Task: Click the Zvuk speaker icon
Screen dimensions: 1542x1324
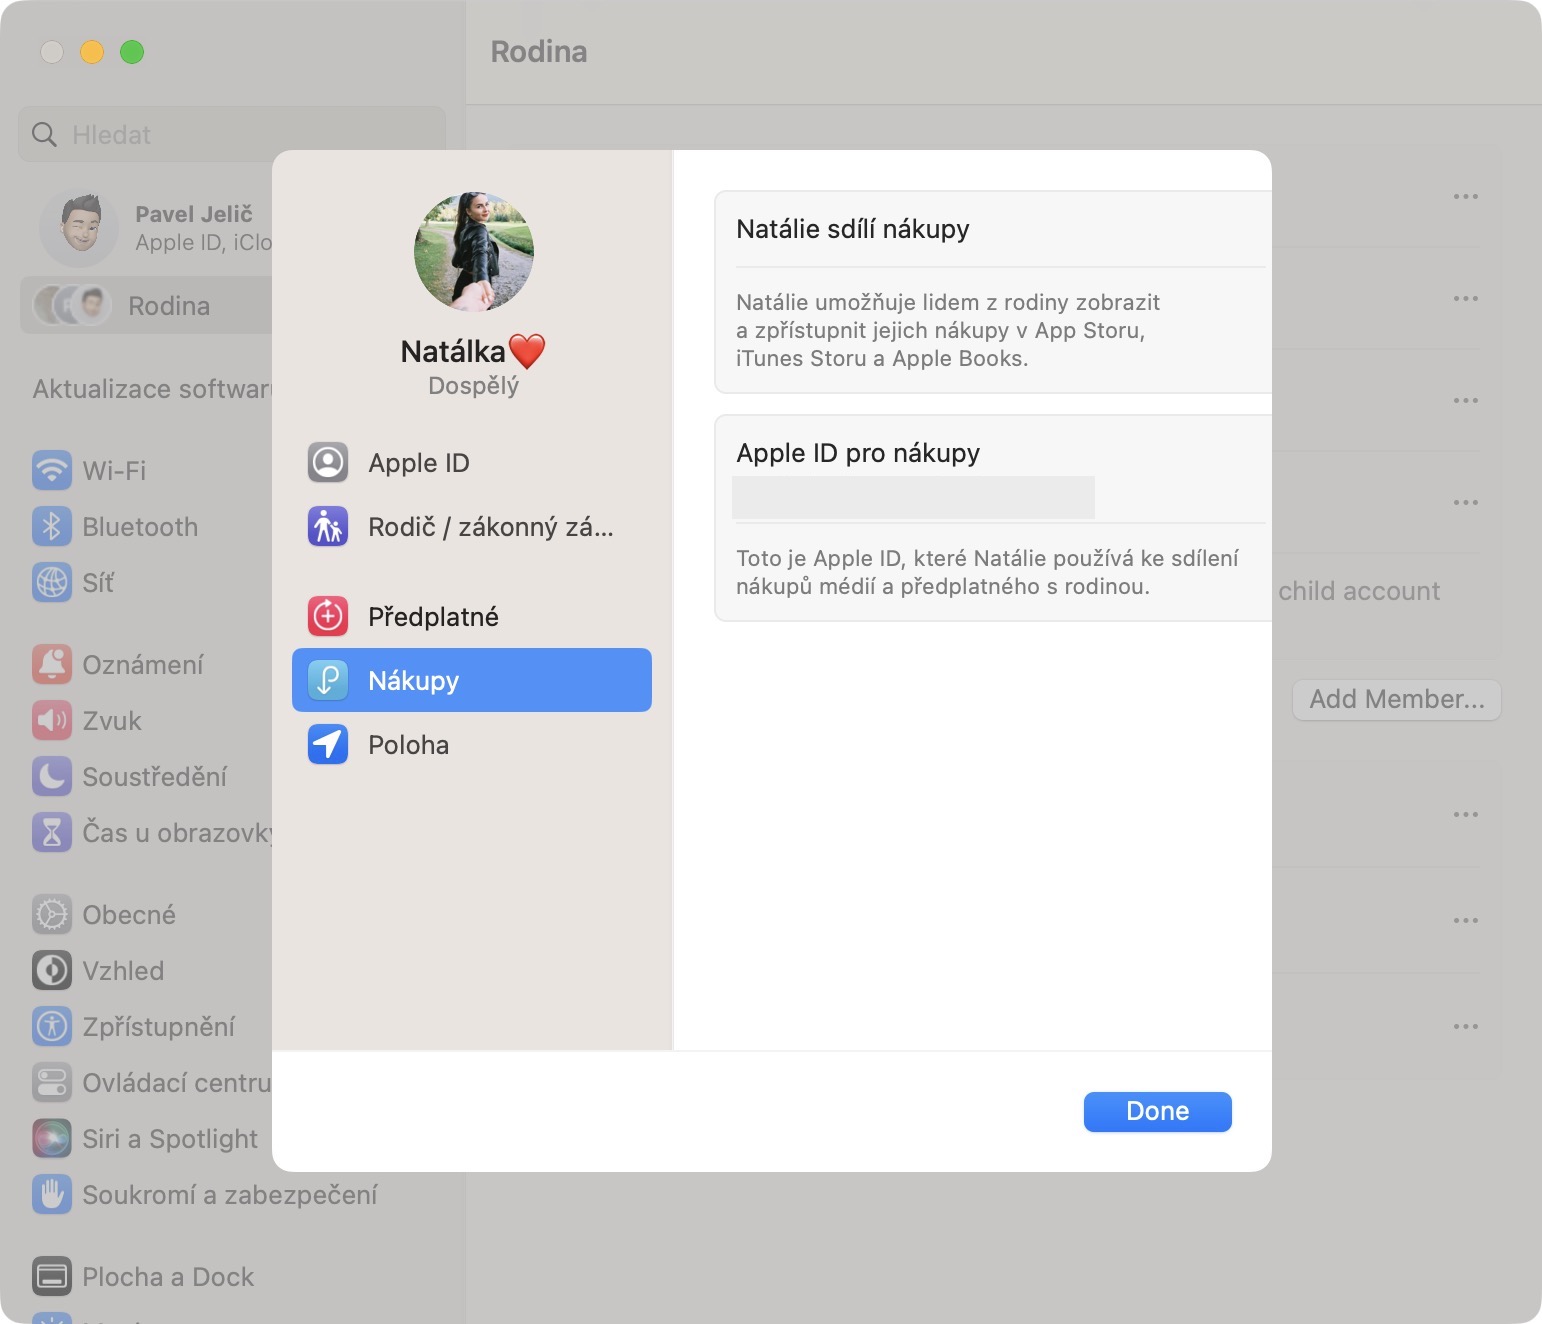Action: click(x=52, y=720)
